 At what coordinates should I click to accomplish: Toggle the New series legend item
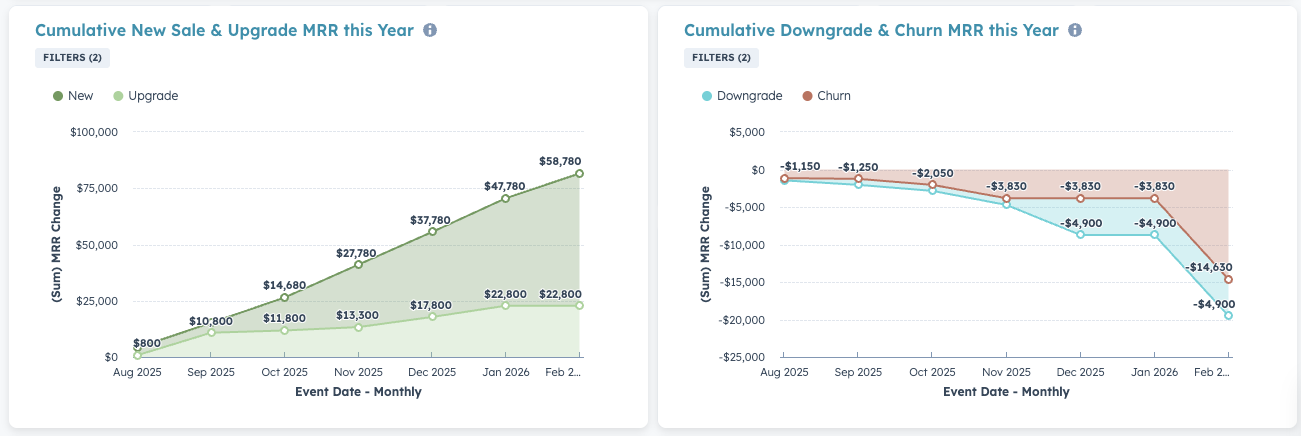click(x=73, y=96)
